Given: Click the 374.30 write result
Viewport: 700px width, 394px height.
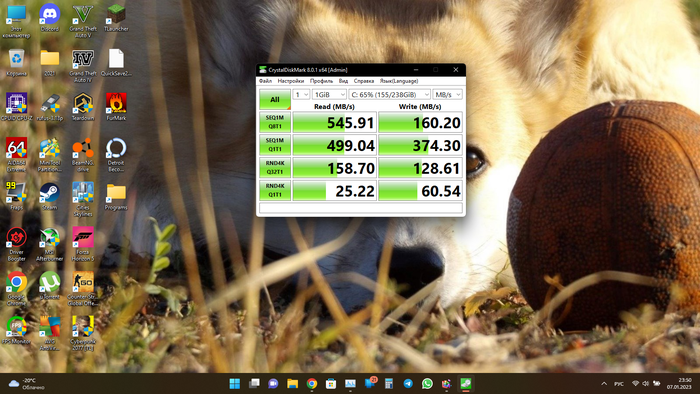Looking at the screenshot, I should pos(420,145).
